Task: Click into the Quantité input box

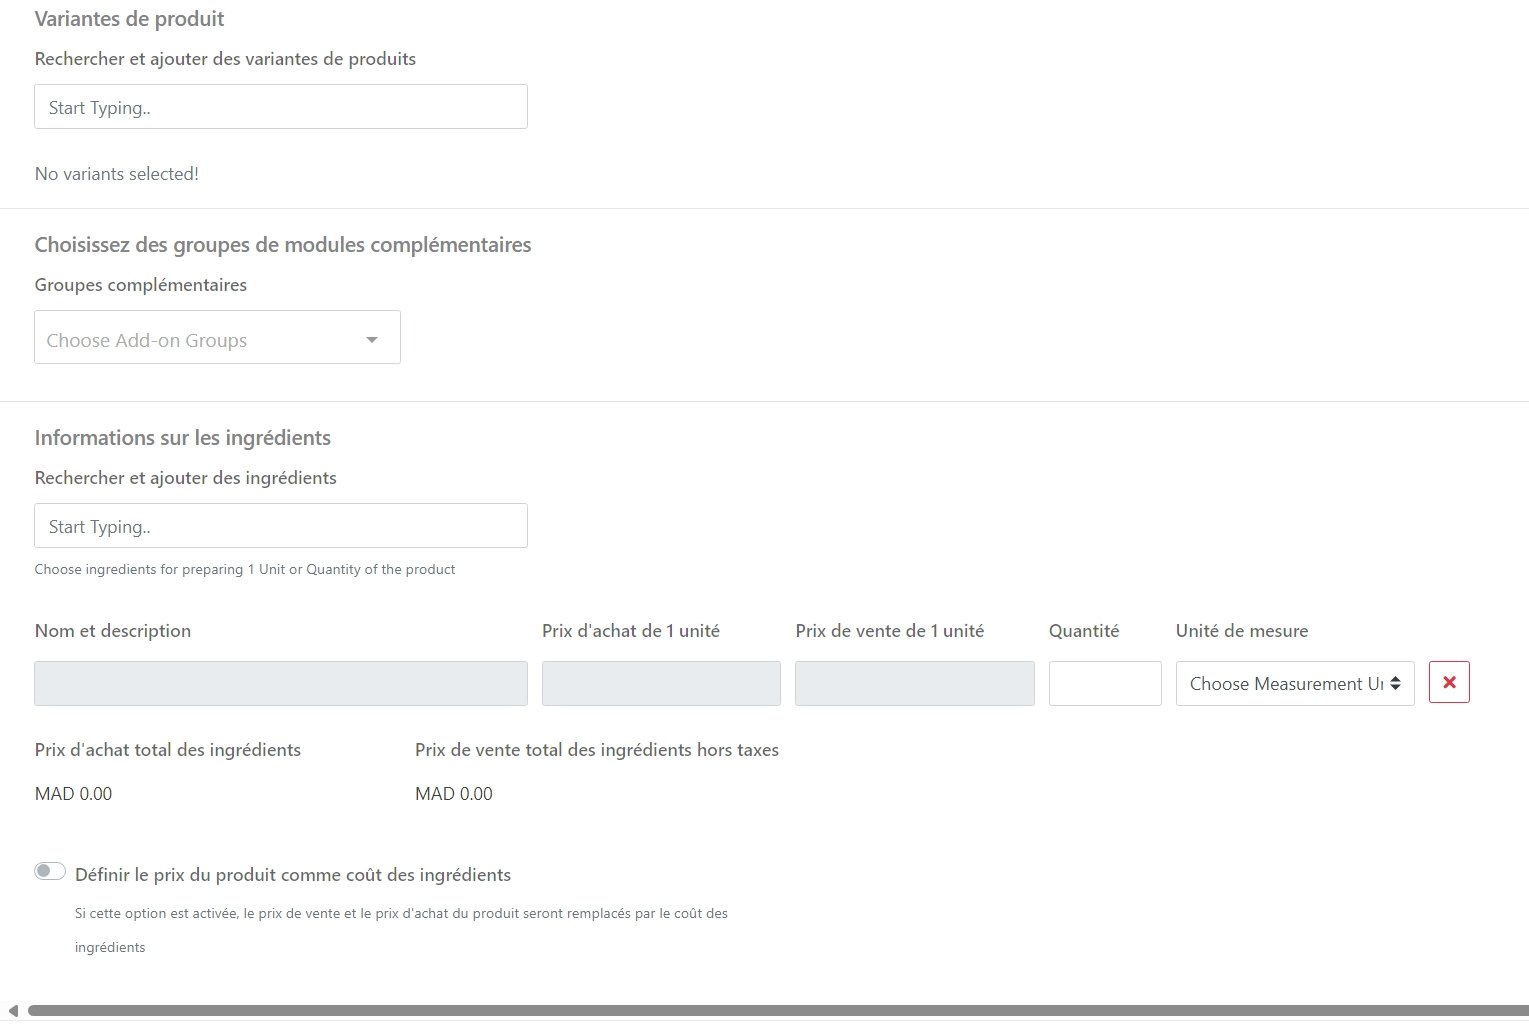Action: tap(1104, 684)
